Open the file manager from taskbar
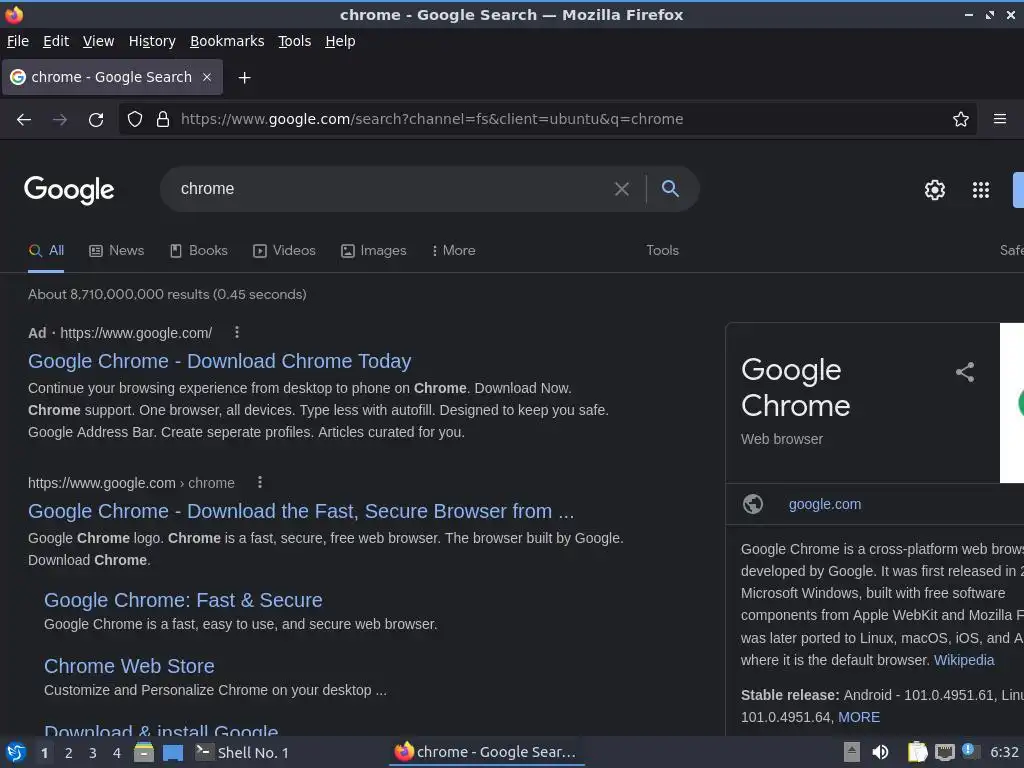The height and width of the screenshot is (768, 1024). point(144,752)
